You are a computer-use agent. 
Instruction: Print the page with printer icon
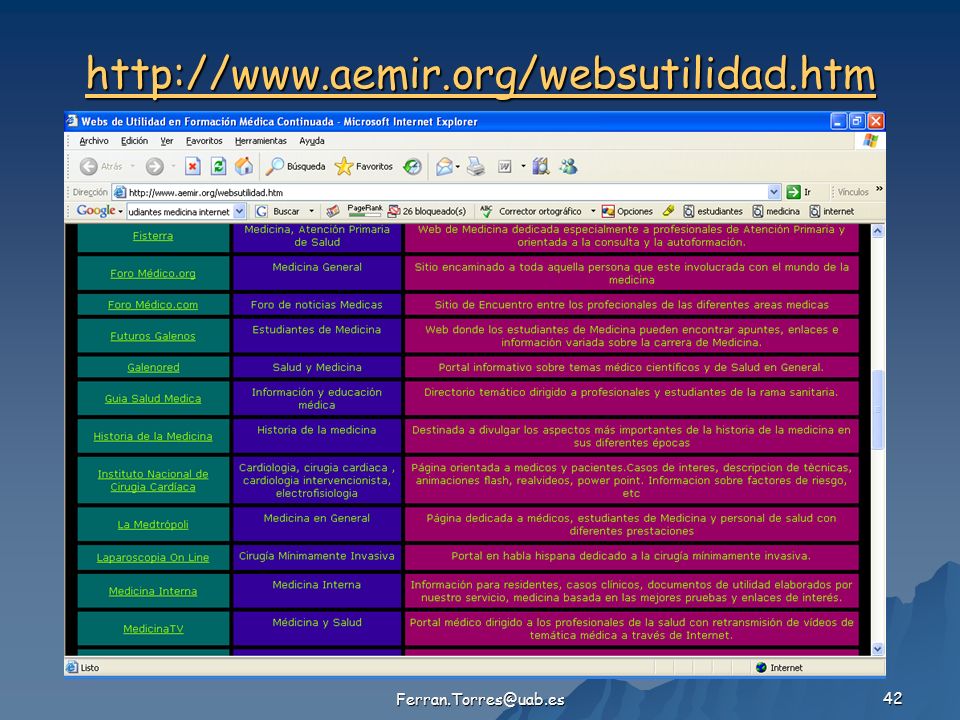[x=476, y=166]
